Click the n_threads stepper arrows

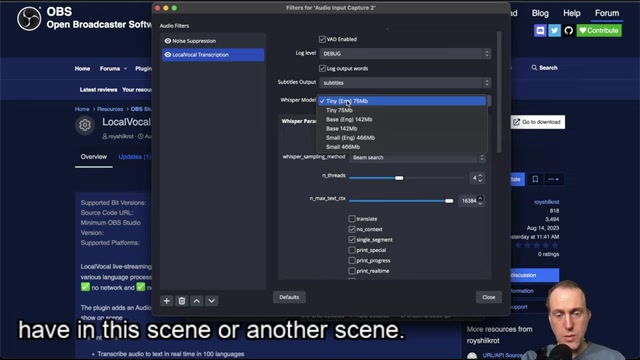tap(480, 178)
